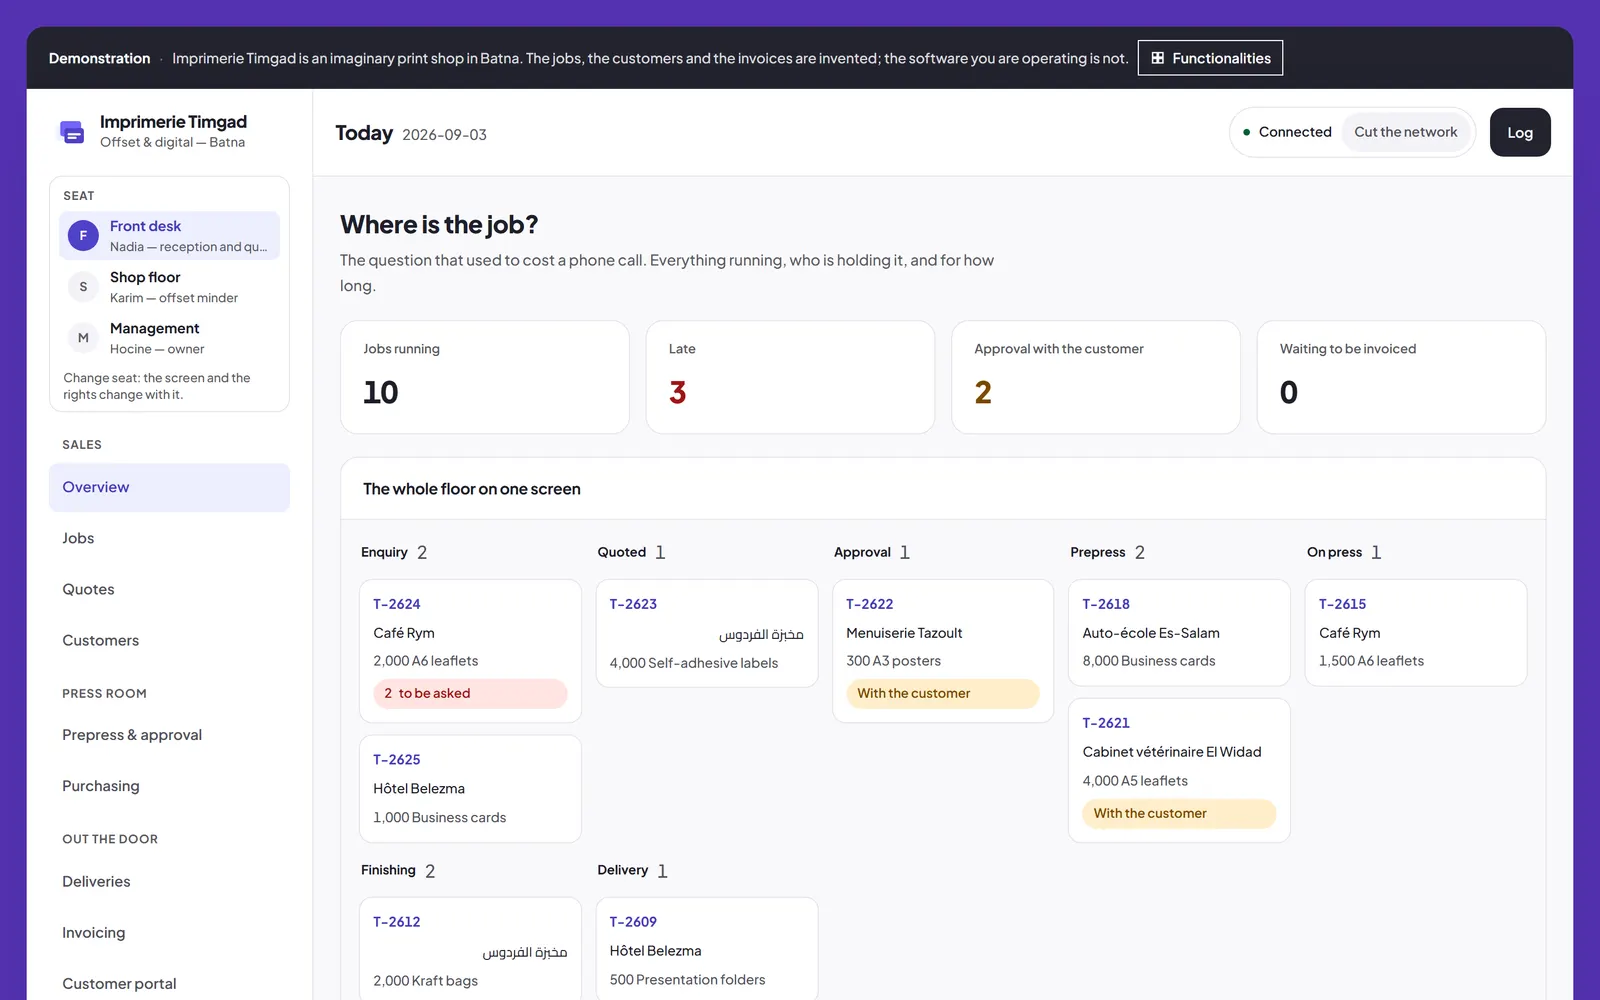This screenshot has height=1000, width=1600.
Task: Click the date 2026-09-03
Action: coord(444,135)
